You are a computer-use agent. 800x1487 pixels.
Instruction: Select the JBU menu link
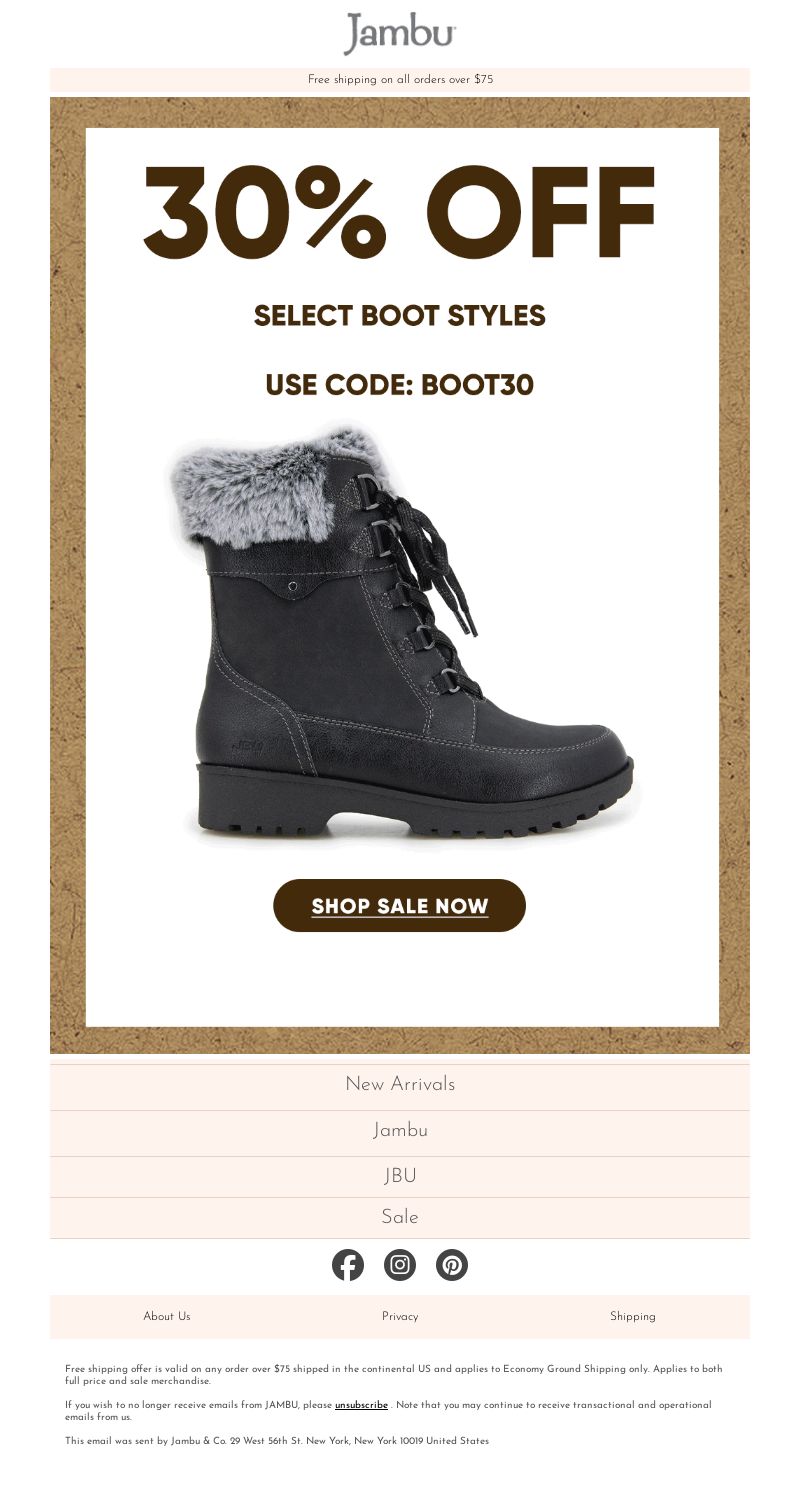tap(400, 1177)
